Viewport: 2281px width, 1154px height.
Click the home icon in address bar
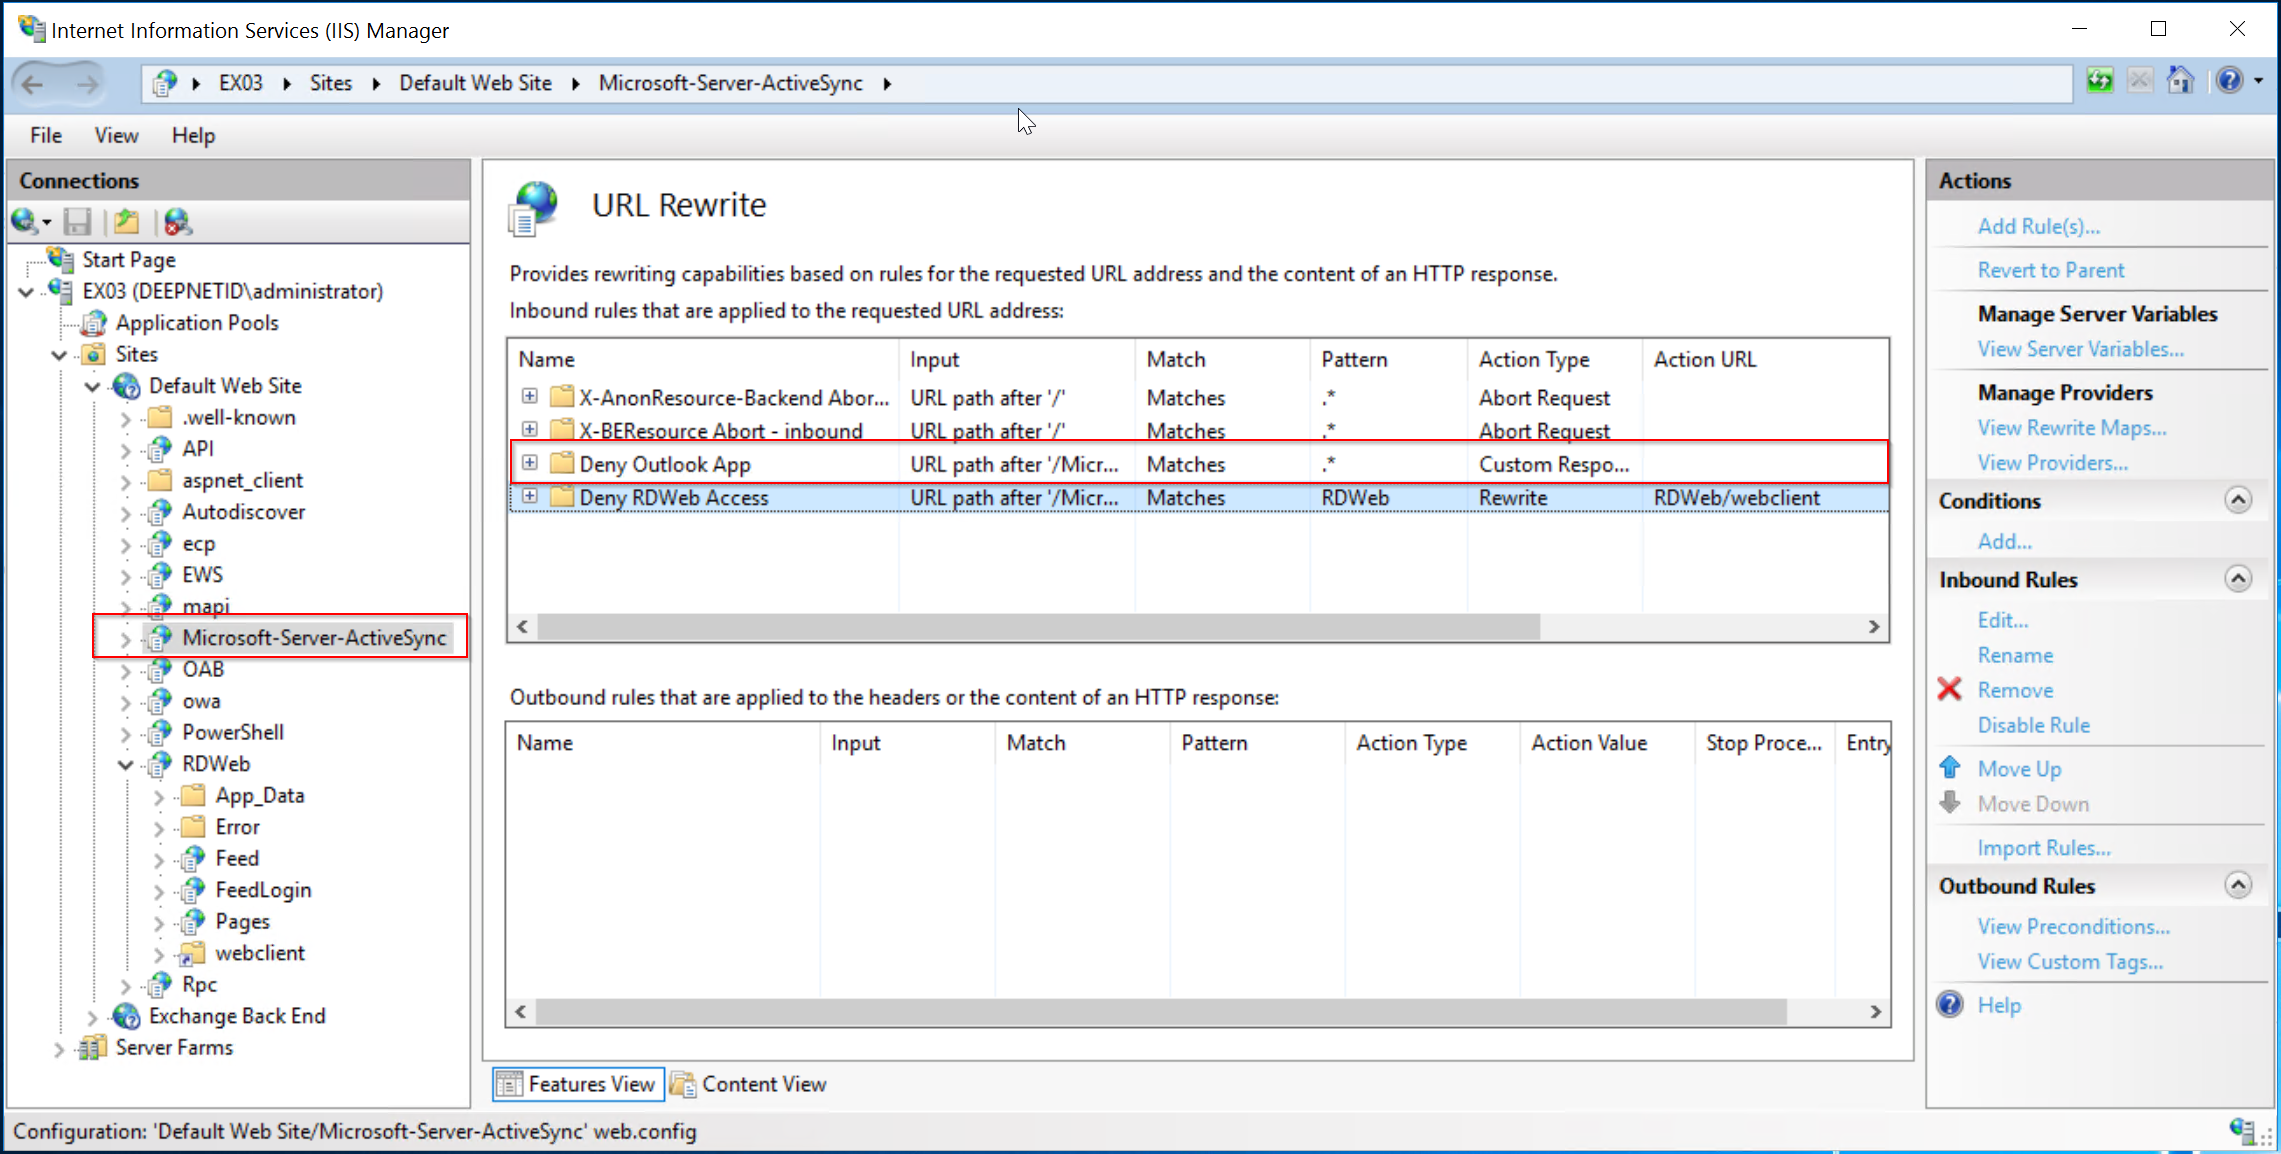tap(2179, 81)
